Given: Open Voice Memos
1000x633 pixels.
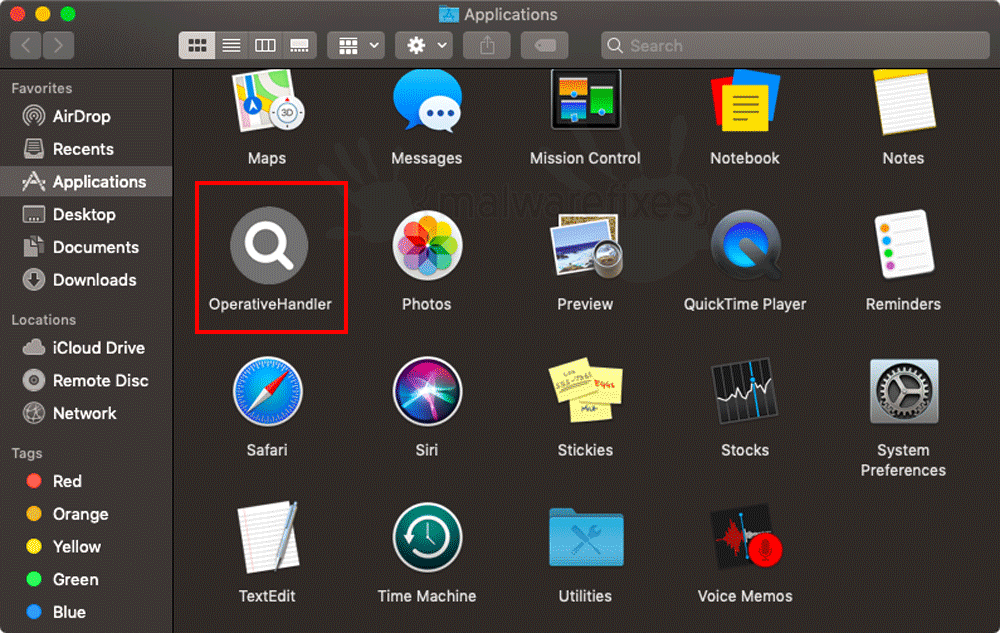Looking at the screenshot, I should point(746,537).
